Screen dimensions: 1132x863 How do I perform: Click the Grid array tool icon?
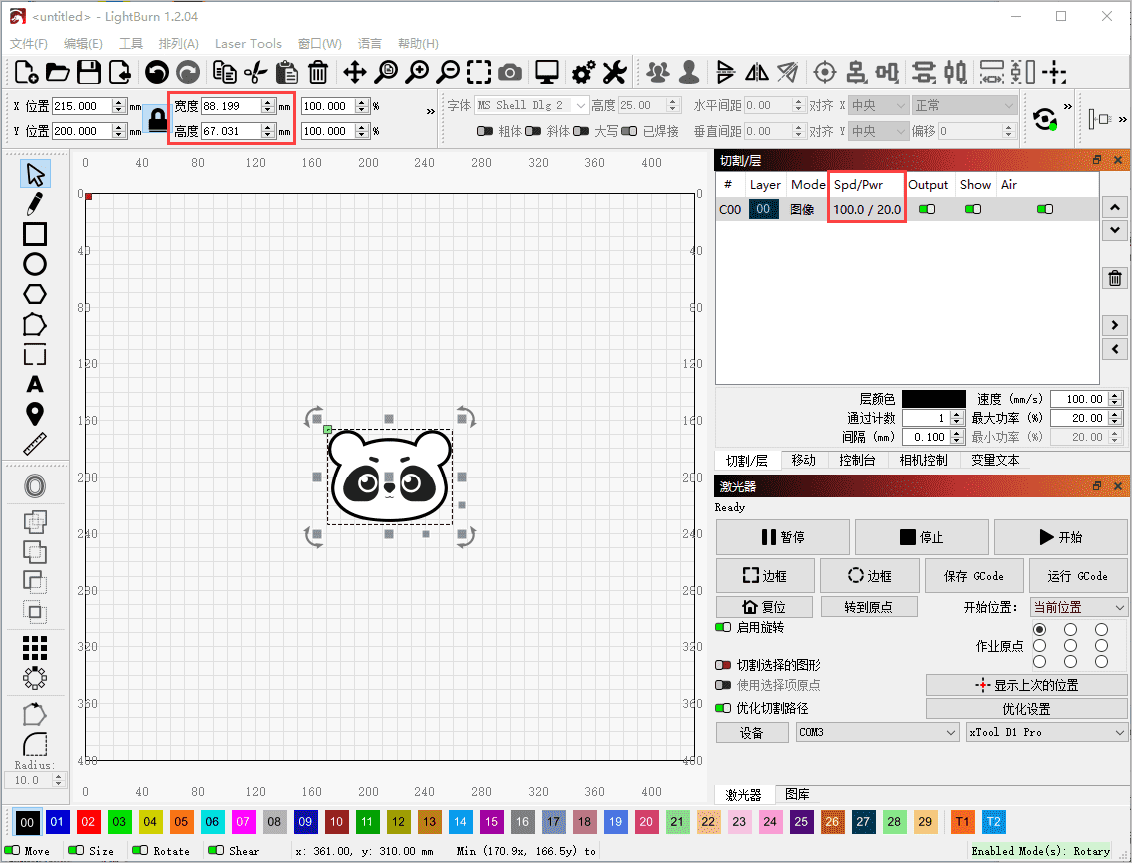click(35, 648)
